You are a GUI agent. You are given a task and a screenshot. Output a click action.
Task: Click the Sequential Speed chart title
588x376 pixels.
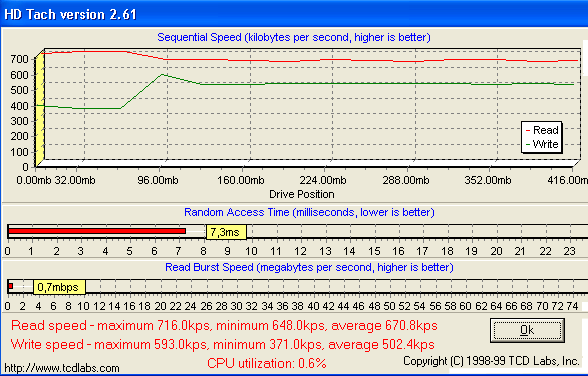[294, 37]
